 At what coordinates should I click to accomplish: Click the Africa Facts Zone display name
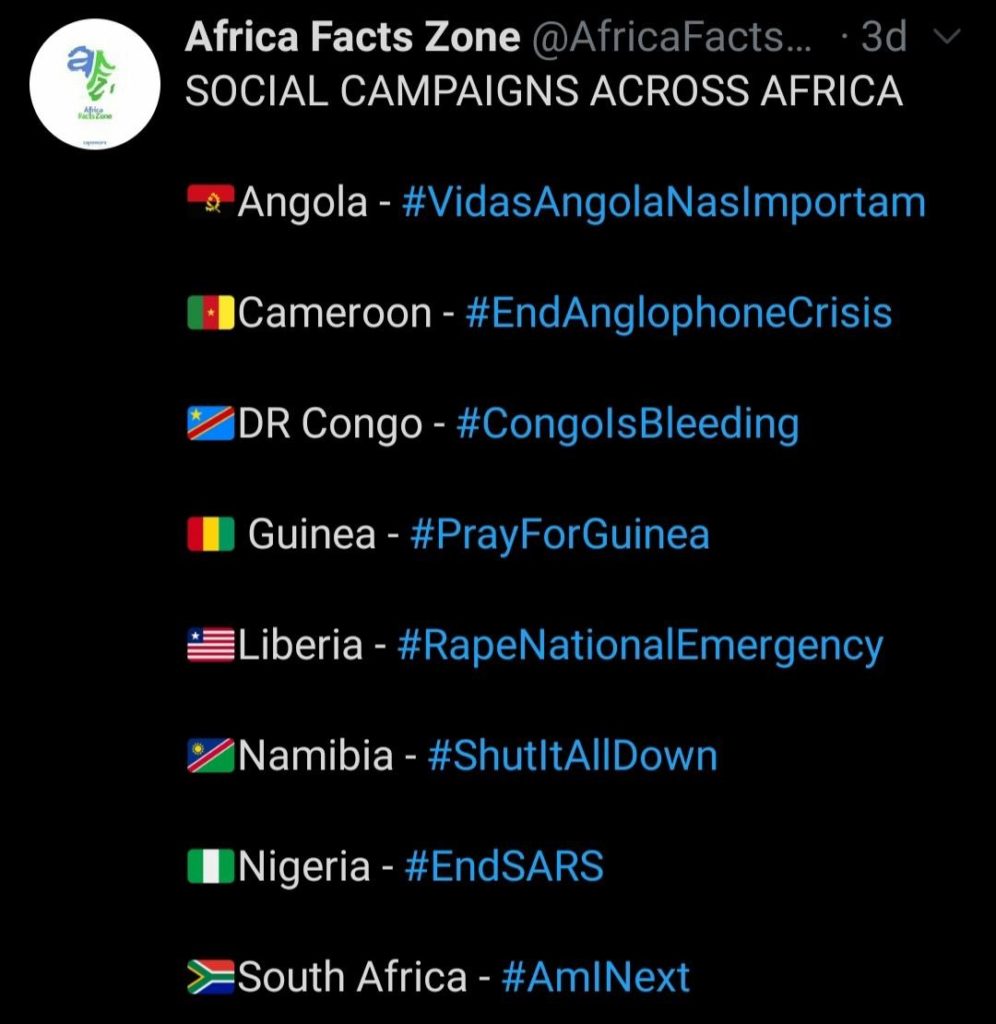coord(352,36)
